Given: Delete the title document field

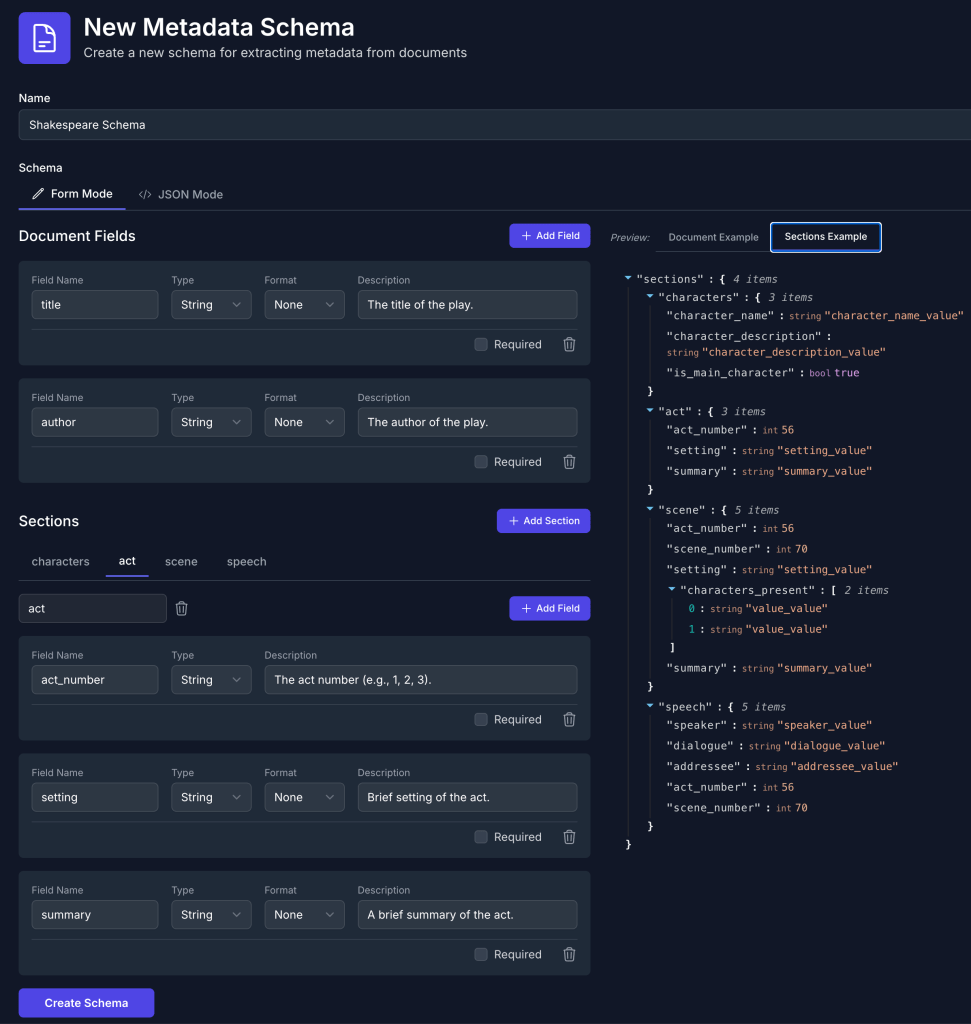Looking at the screenshot, I should 569,344.
